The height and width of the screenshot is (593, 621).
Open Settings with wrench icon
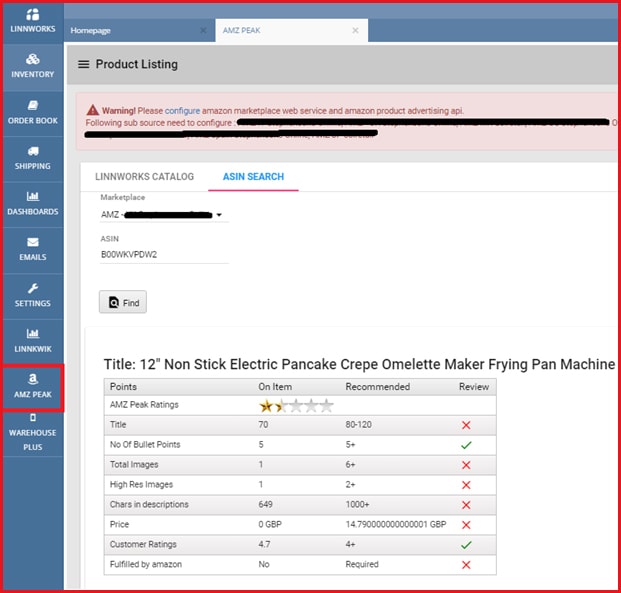(32, 295)
